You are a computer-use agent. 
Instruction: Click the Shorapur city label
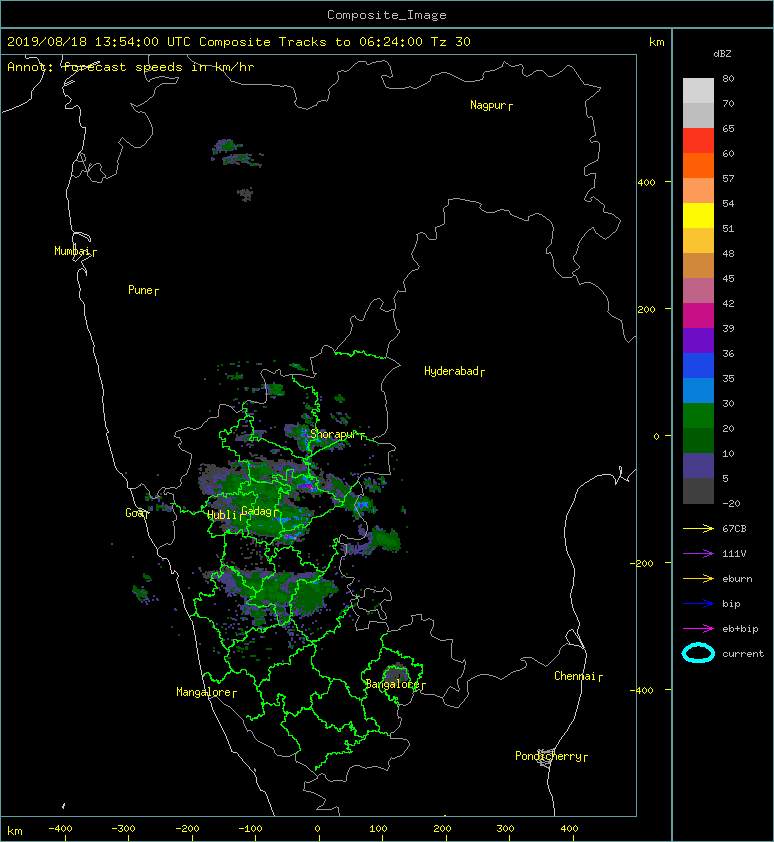click(333, 434)
